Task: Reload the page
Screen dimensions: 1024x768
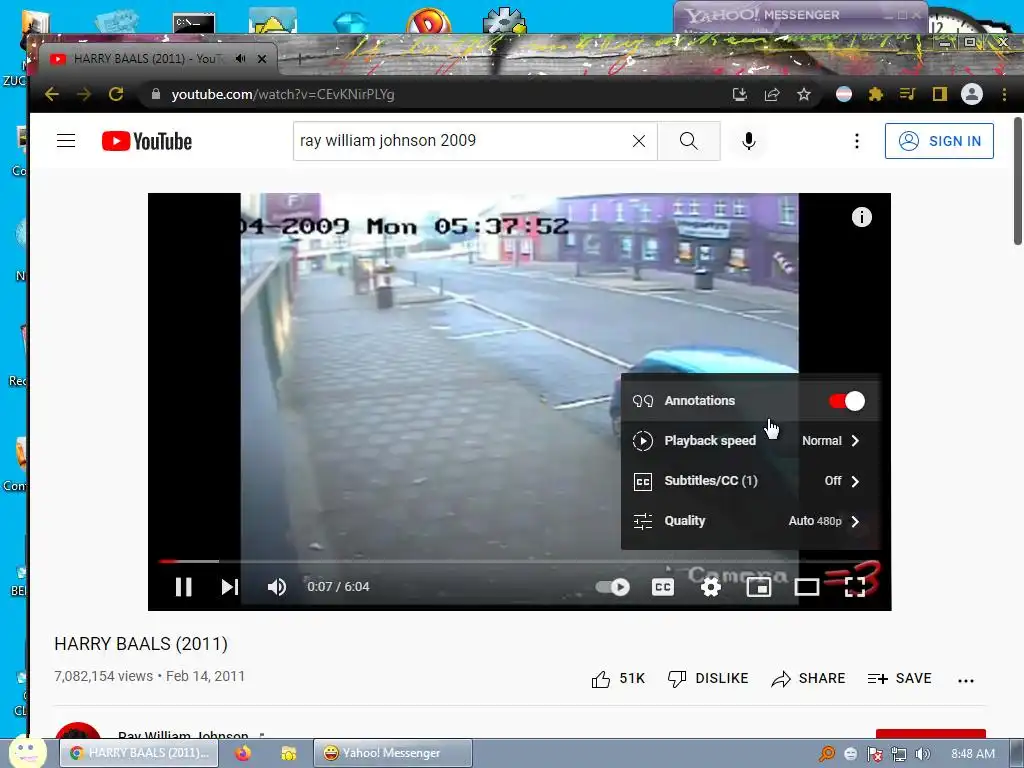Action: pos(116,94)
